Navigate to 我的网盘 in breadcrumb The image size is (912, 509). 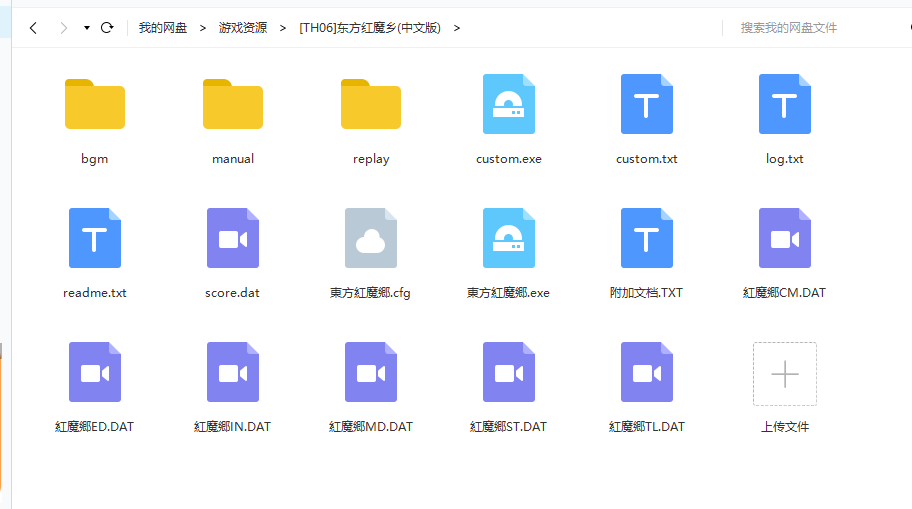tap(163, 28)
